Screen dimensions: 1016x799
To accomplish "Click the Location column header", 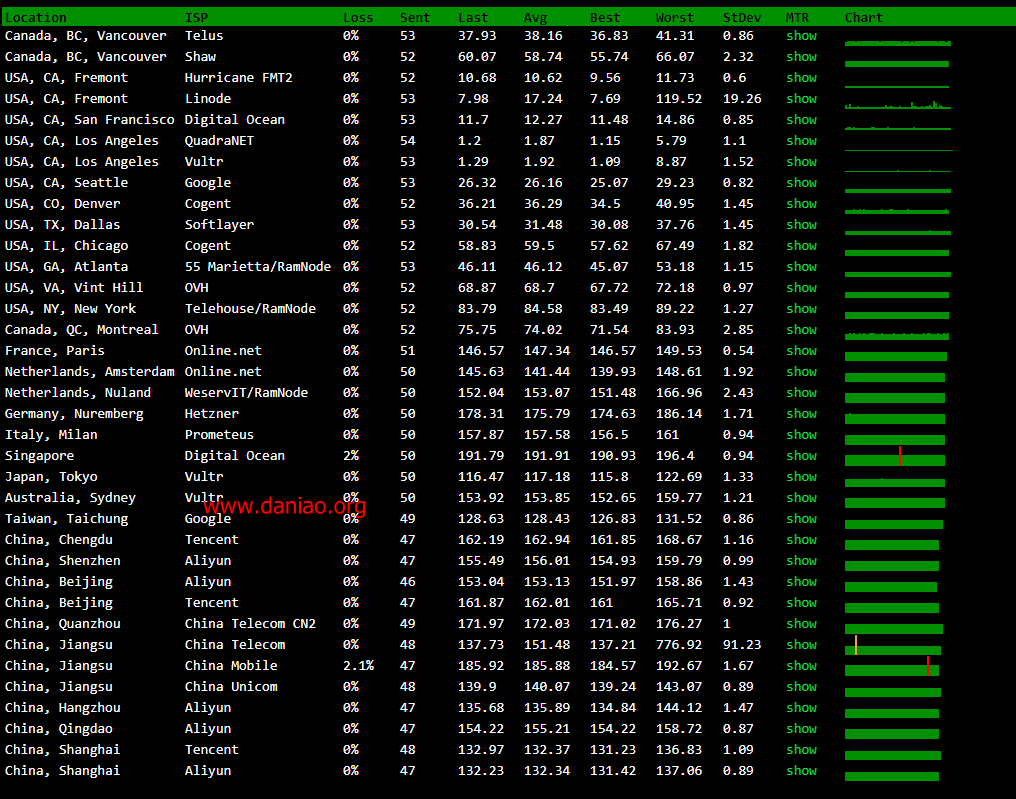I will coord(36,17).
